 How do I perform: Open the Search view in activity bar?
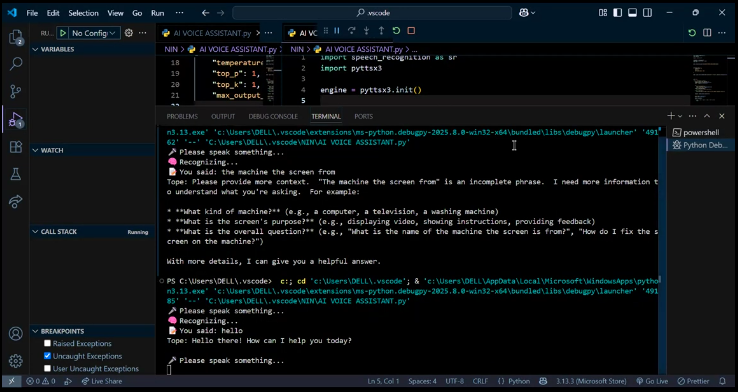16,64
